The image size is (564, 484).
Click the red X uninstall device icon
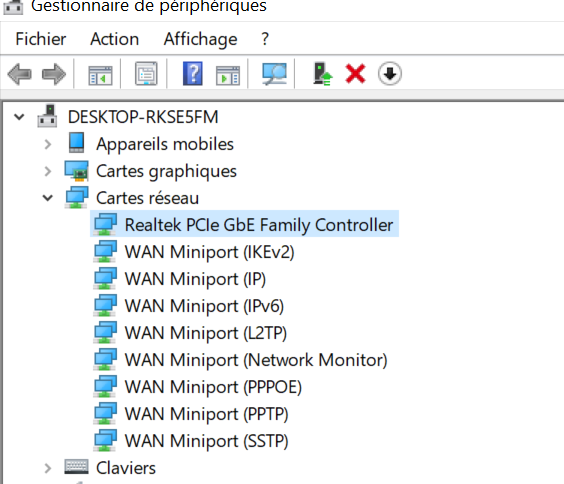[355, 74]
